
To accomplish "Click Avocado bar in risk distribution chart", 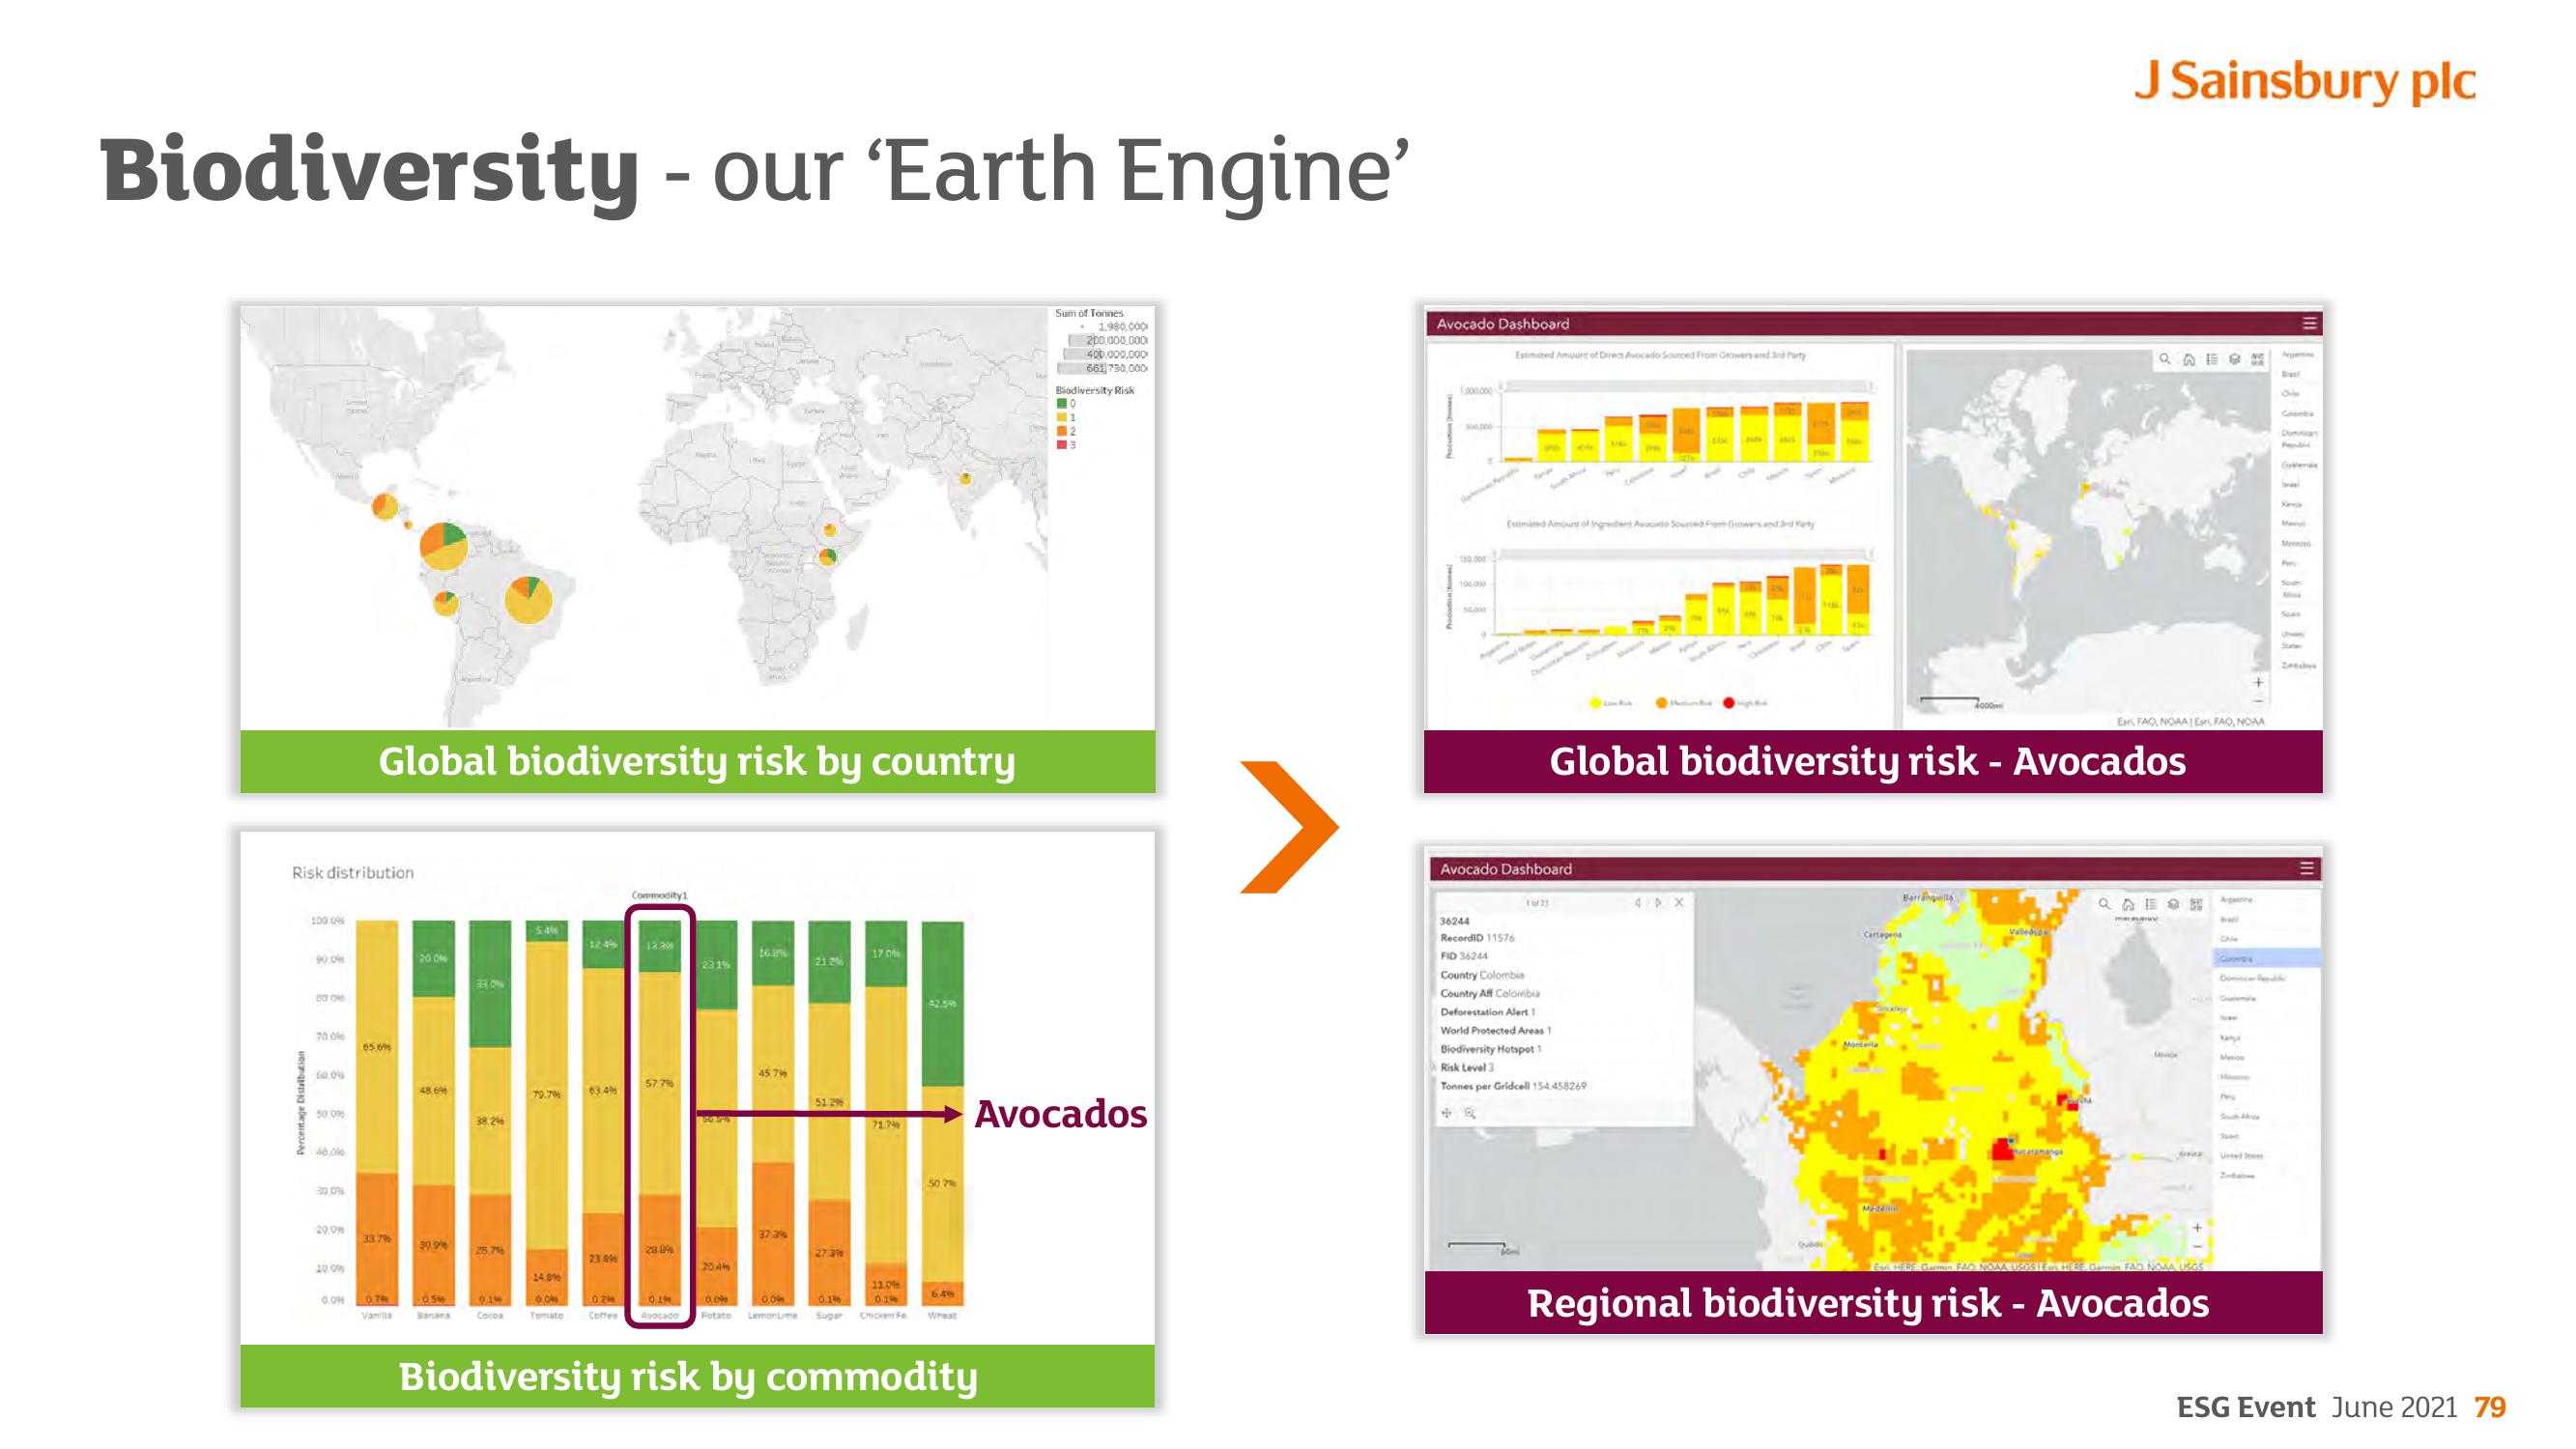I will [x=659, y=1113].
